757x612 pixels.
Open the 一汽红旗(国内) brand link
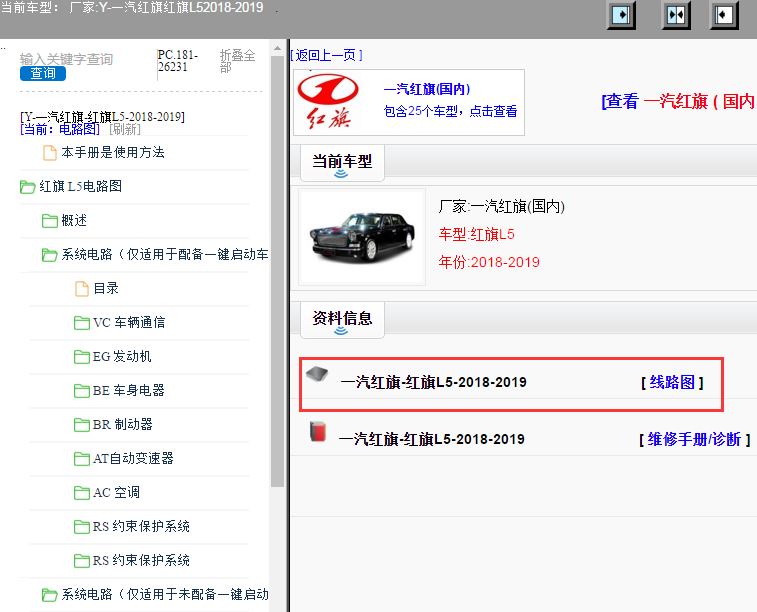427,89
